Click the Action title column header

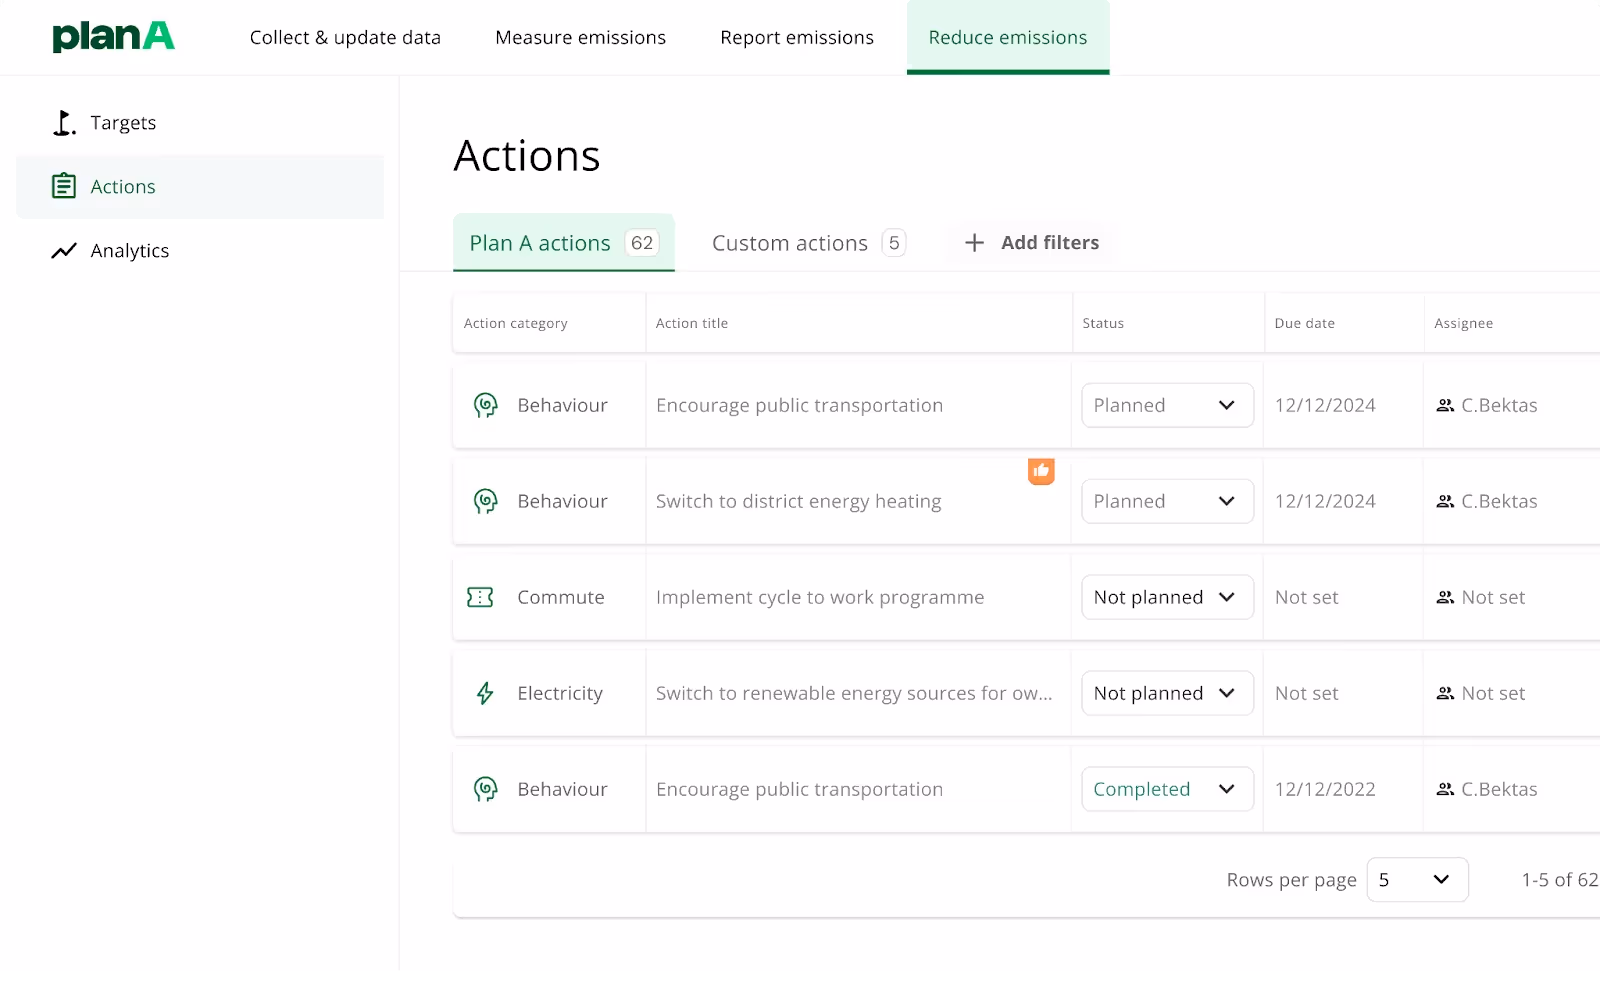click(x=692, y=322)
